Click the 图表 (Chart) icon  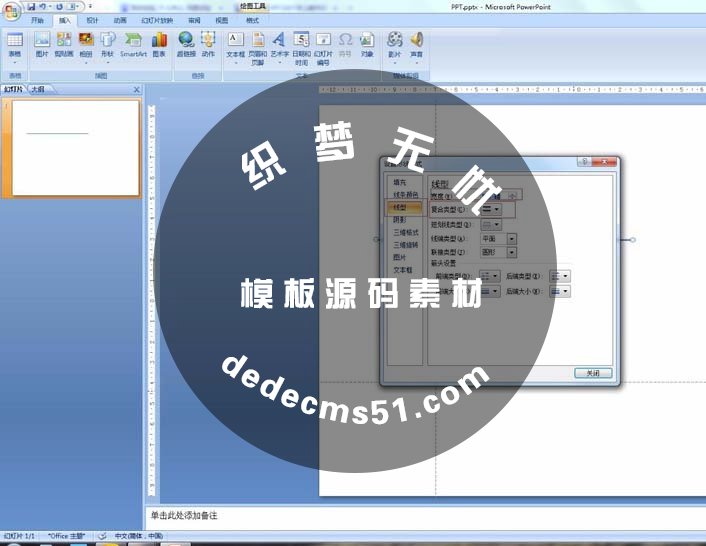click(x=159, y=44)
